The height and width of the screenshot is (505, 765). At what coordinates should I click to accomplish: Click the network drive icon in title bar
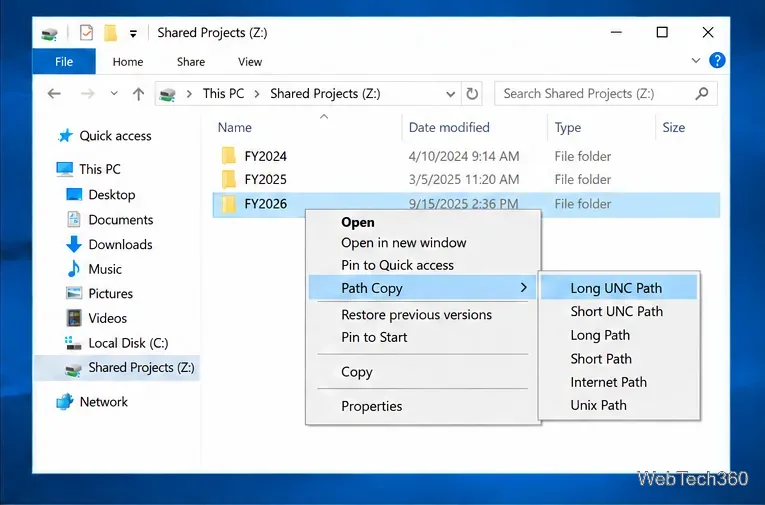tap(49, 34)
